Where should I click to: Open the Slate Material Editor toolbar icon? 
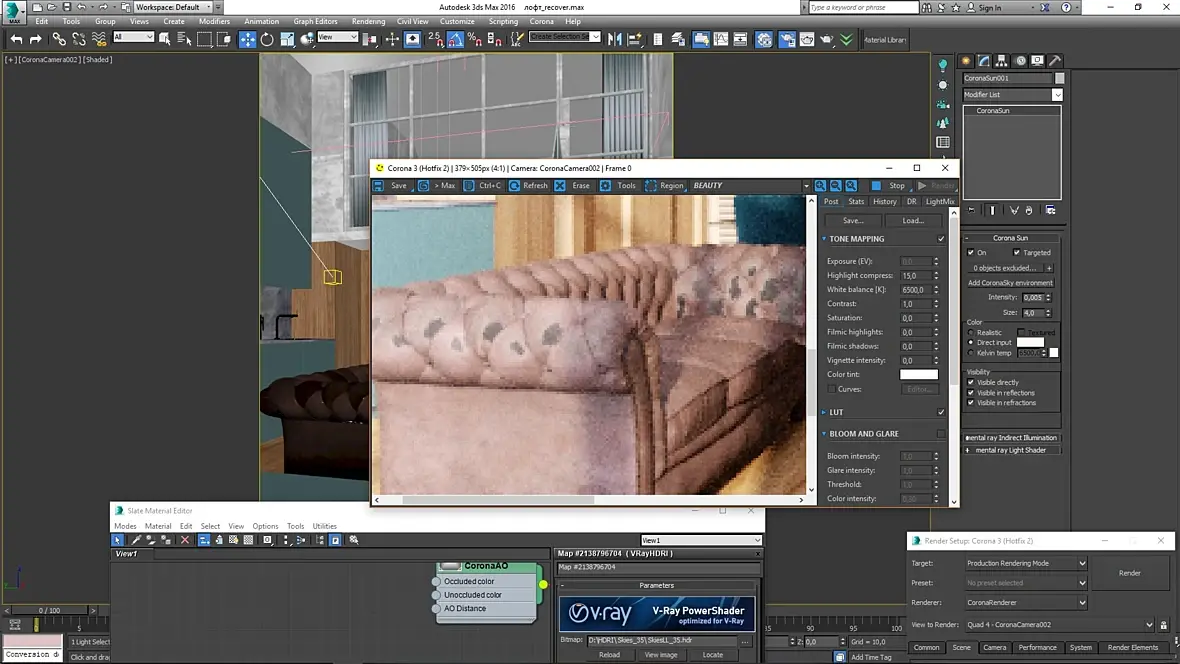(764, 39)
